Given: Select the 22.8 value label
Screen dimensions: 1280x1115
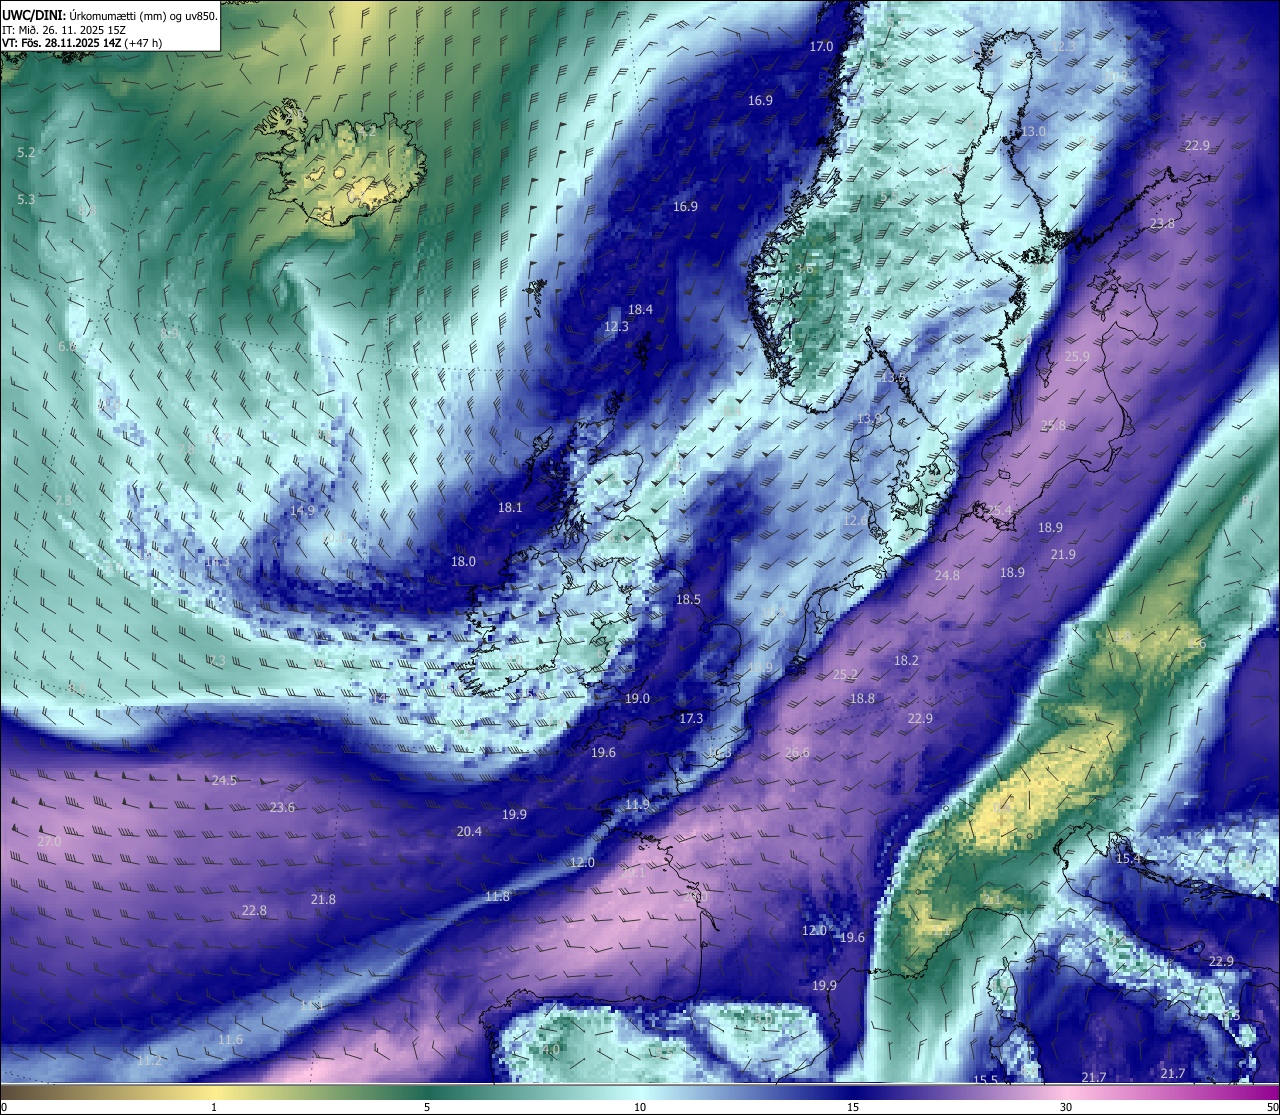Looking at the screenshot, I should pos(254,910).
